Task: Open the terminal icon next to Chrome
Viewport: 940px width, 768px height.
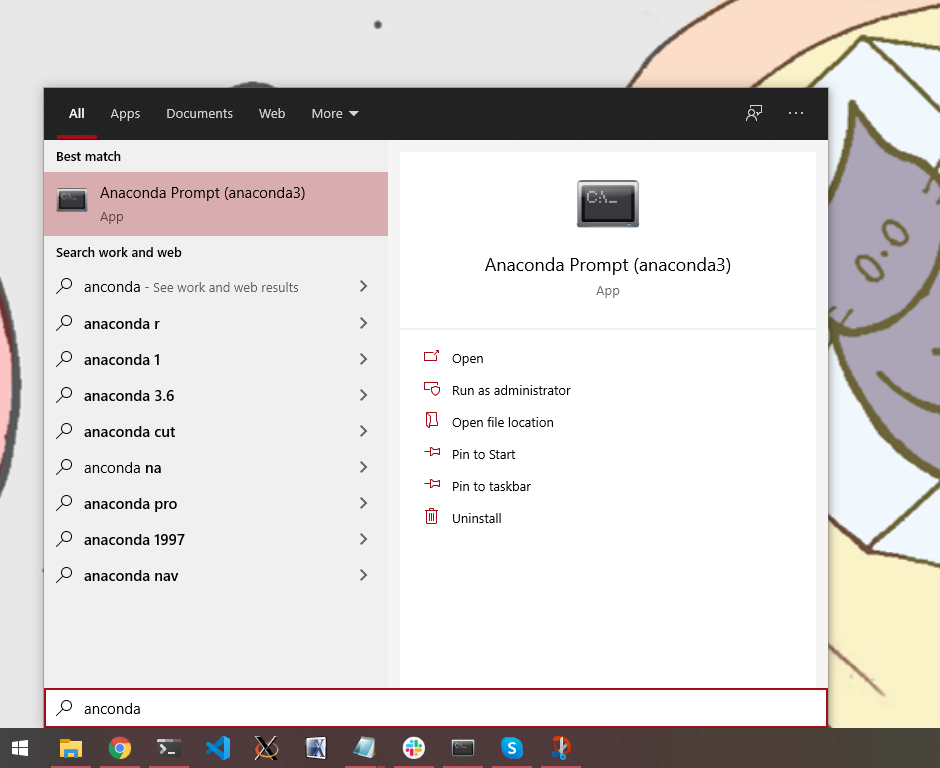Action: click(x=168, y=748)
